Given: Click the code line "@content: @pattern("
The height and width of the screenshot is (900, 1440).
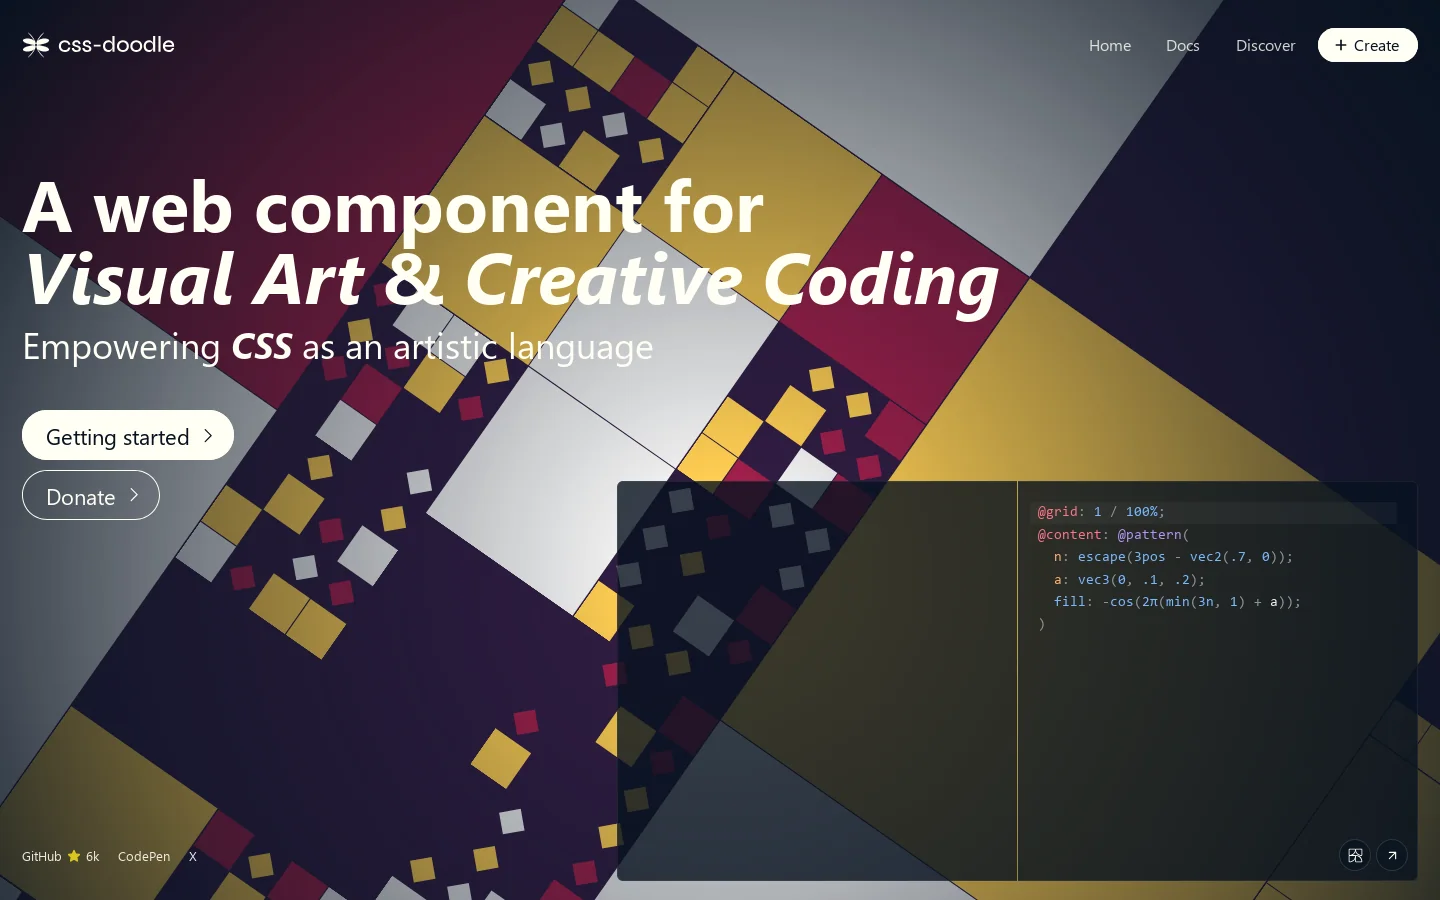Looking at the screenshot, I should 1113,534.
